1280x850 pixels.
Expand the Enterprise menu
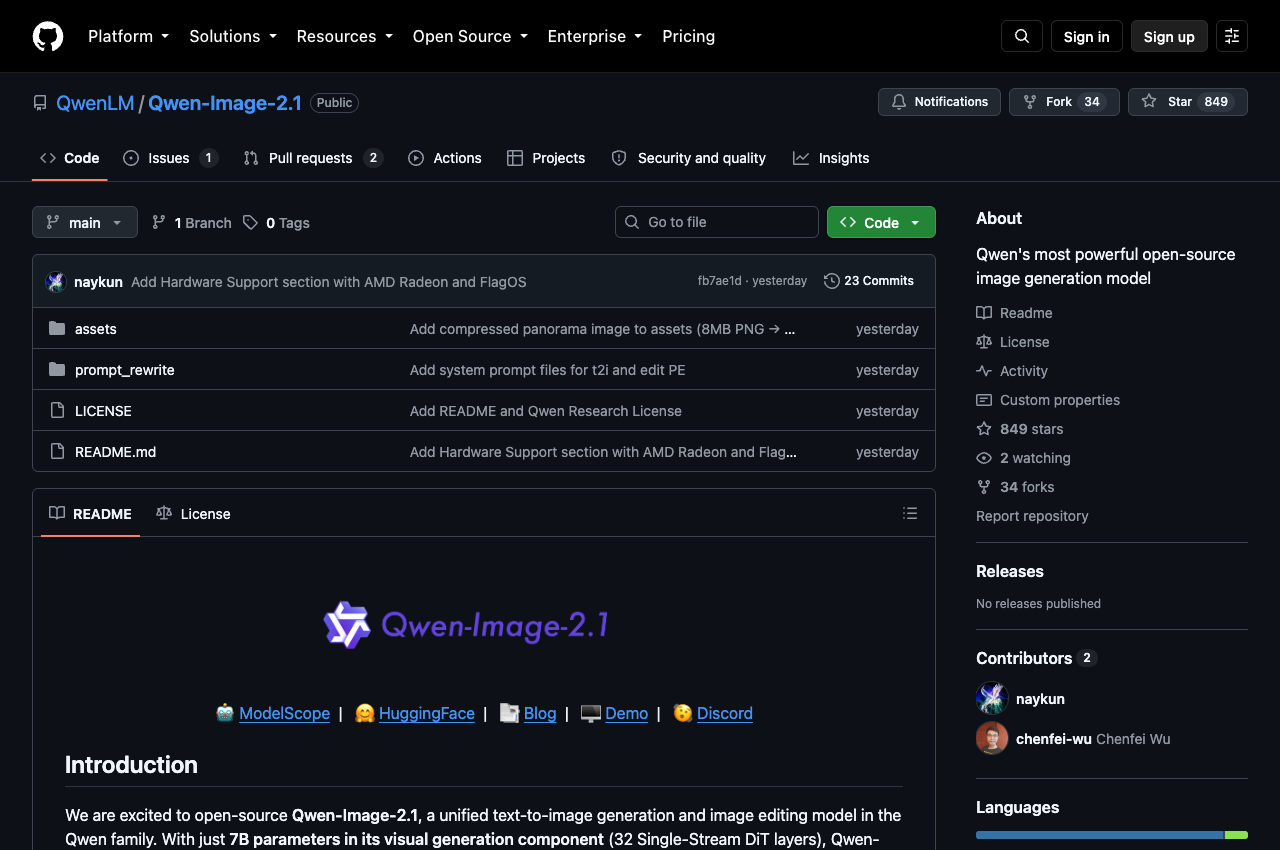coord(595,36)
